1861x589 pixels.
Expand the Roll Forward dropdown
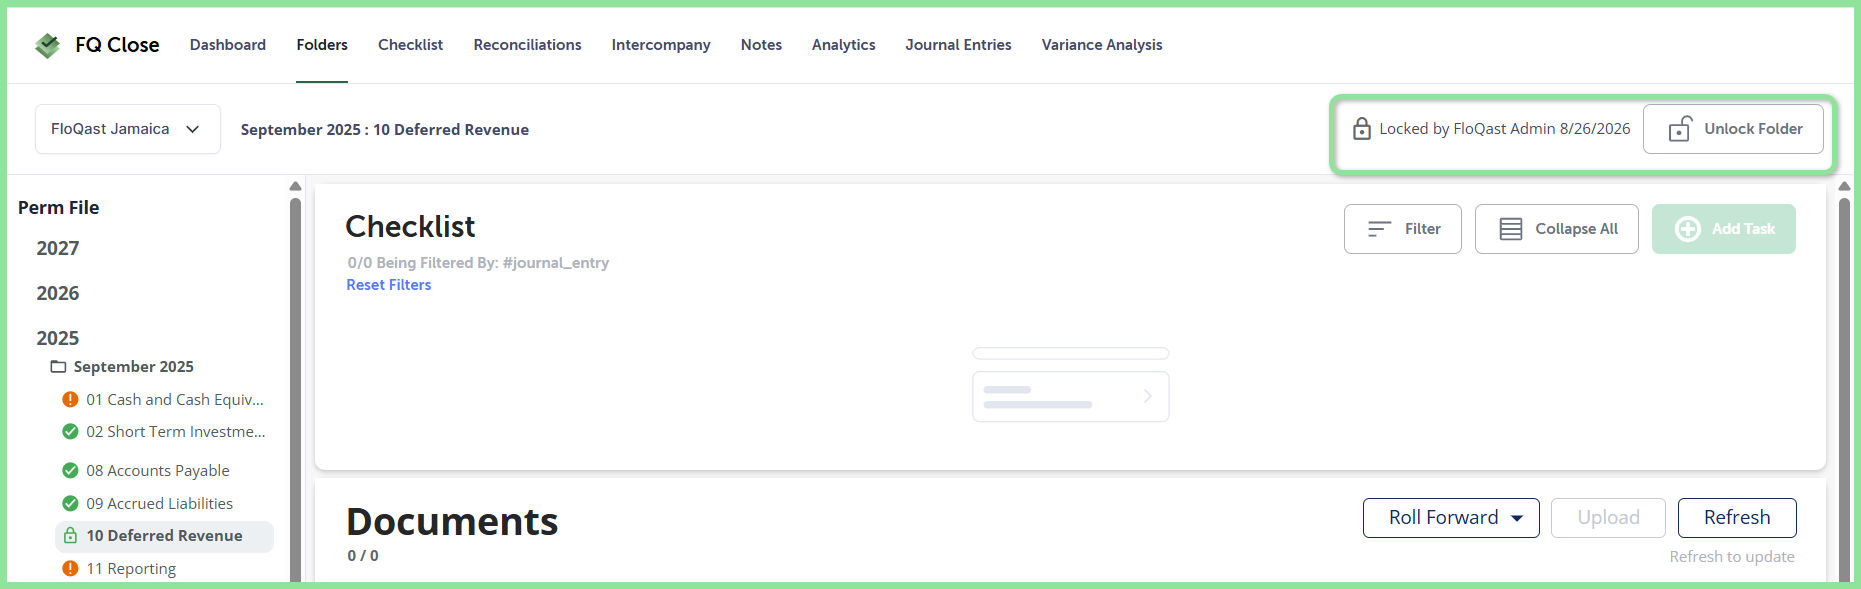[1450, 518]
